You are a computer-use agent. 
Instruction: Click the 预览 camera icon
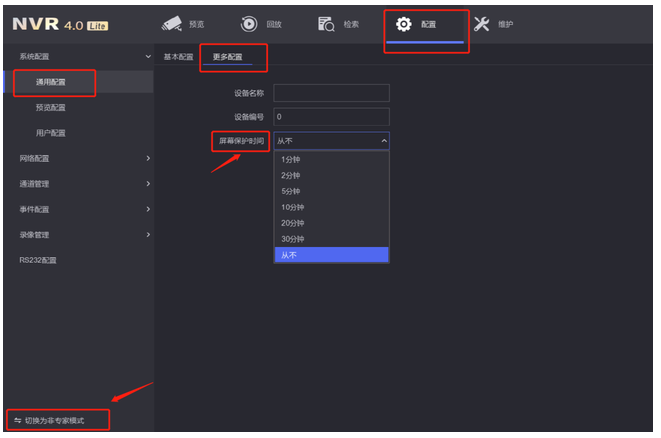pyautogui.click(x=173, y=24)
